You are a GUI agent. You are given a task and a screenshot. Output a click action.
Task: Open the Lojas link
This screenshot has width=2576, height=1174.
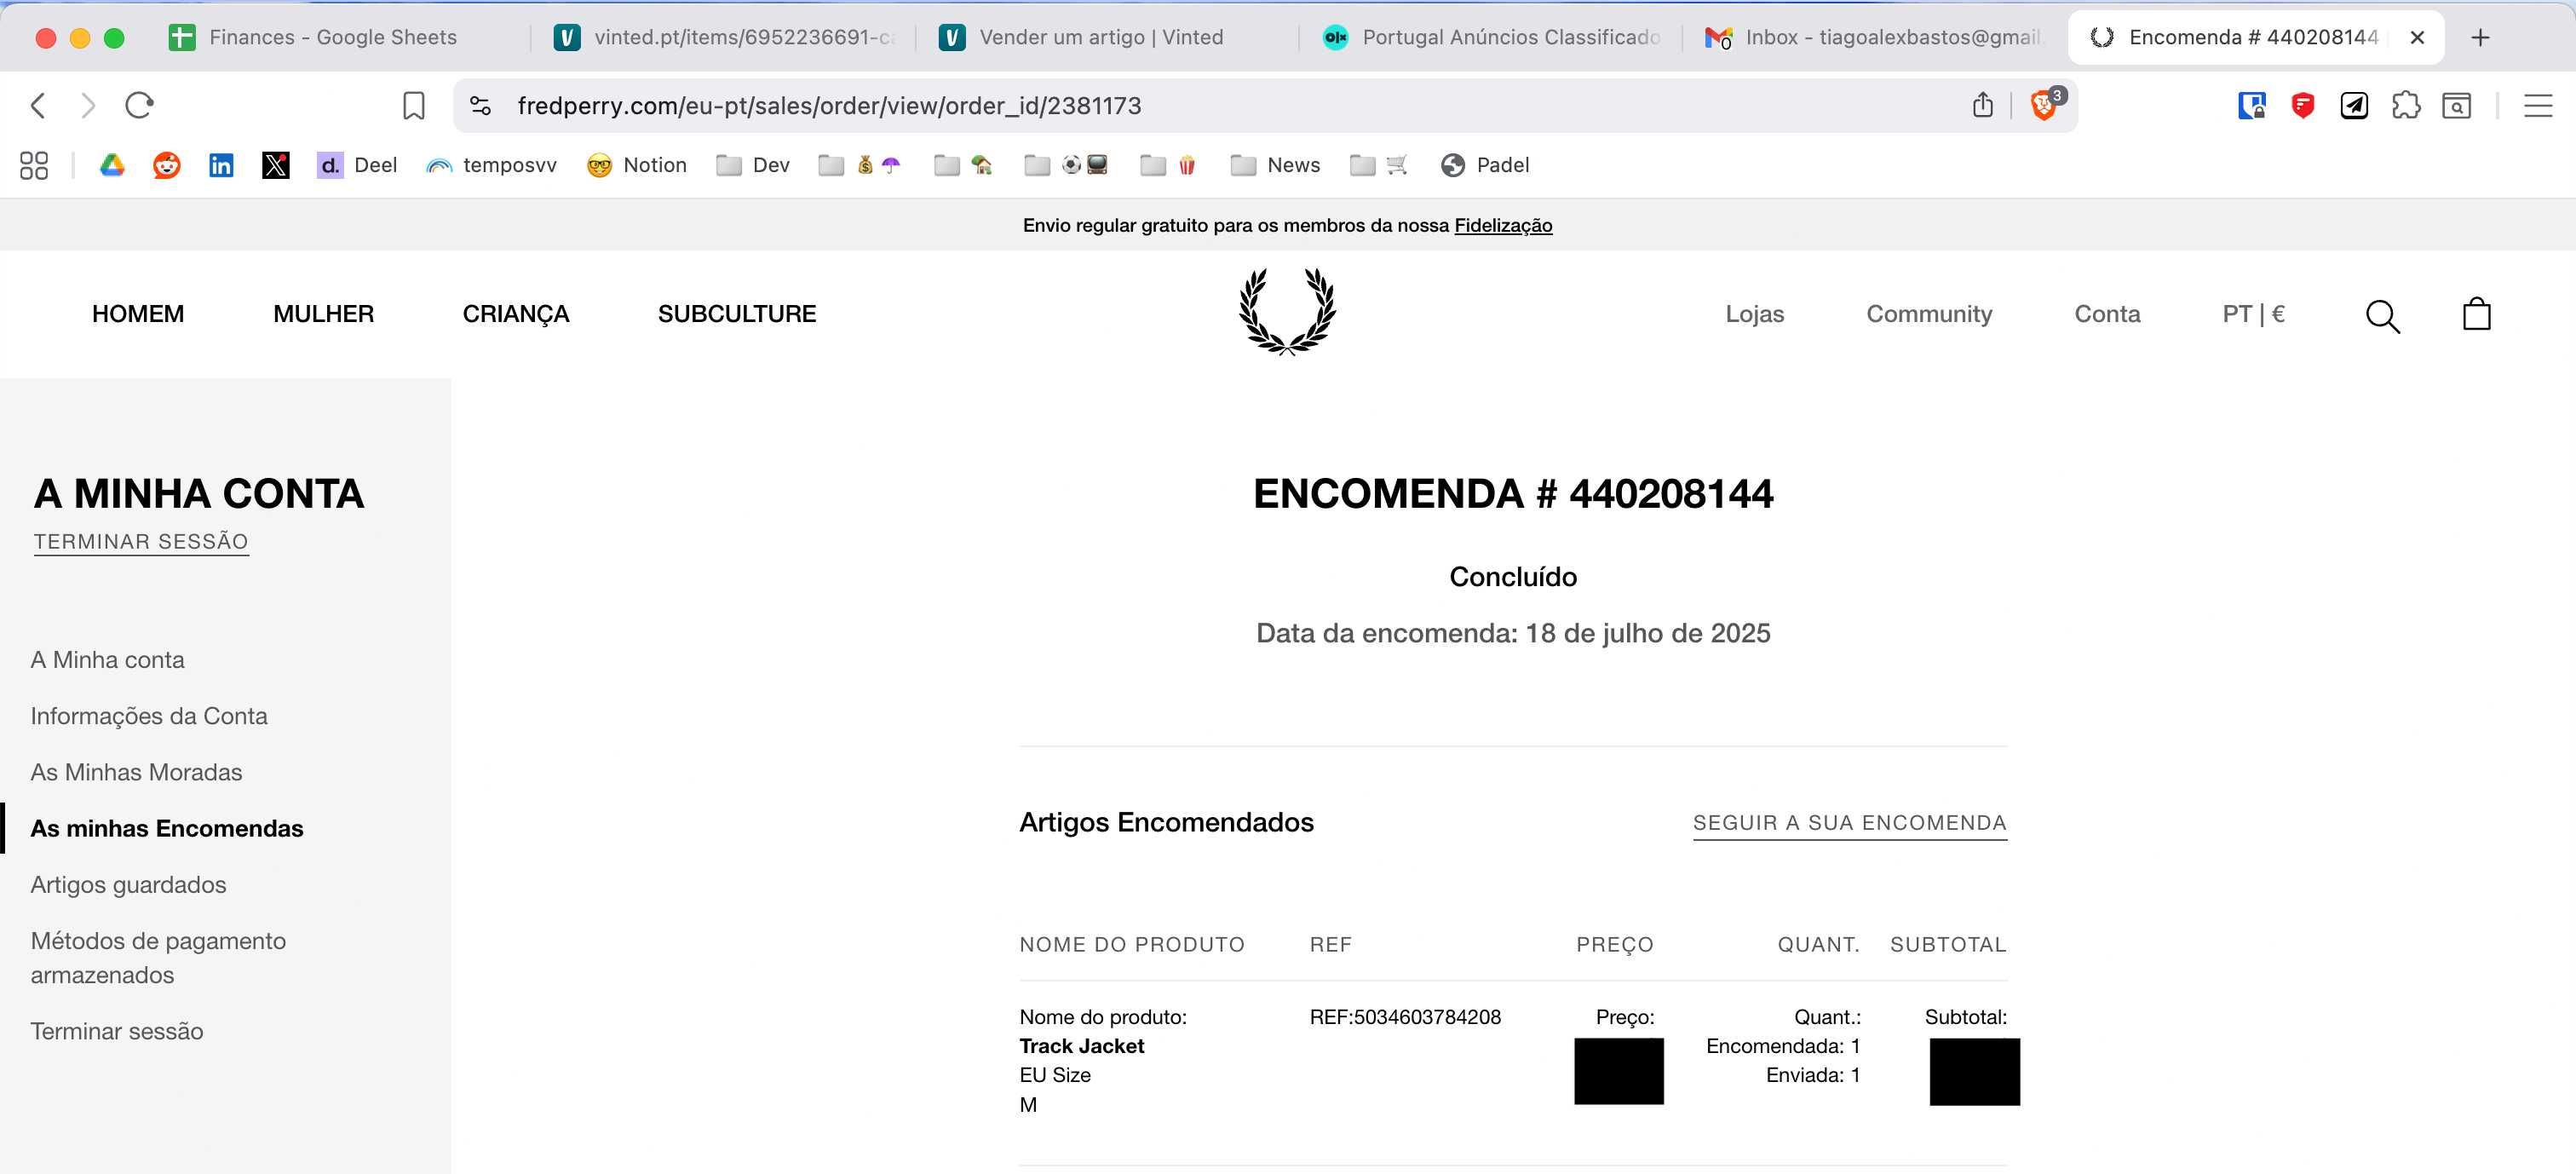tap(1755, 314)
